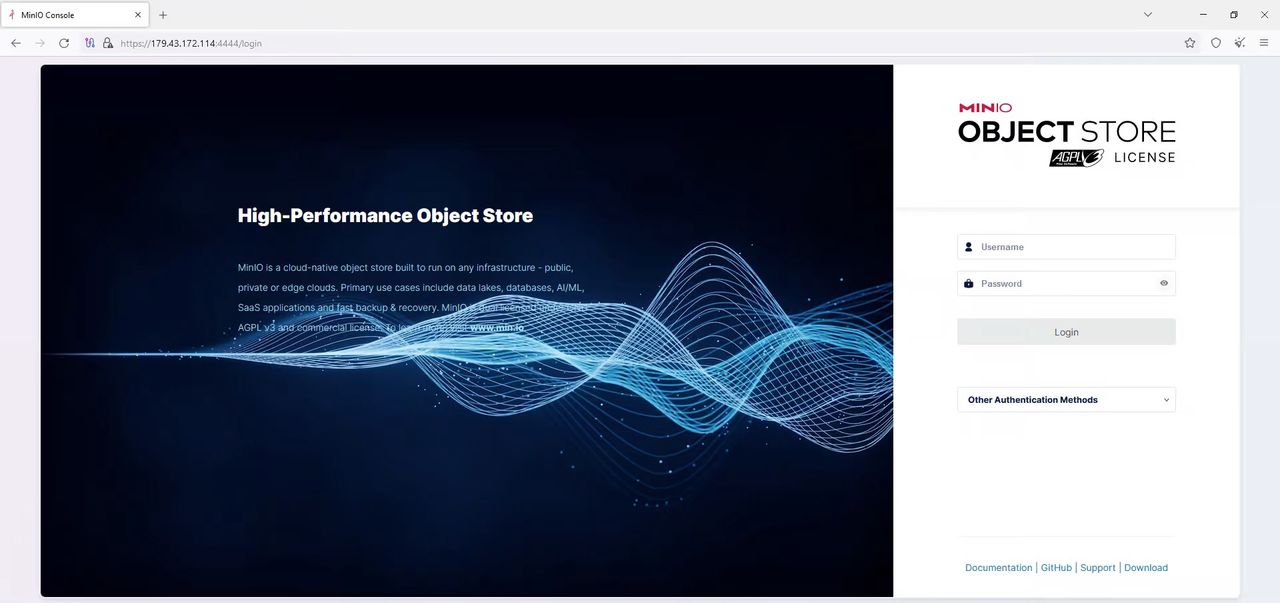Close the MinIO Console tab
The height and width of the screenshot is (603, 1280).
[x=139, y=15]
